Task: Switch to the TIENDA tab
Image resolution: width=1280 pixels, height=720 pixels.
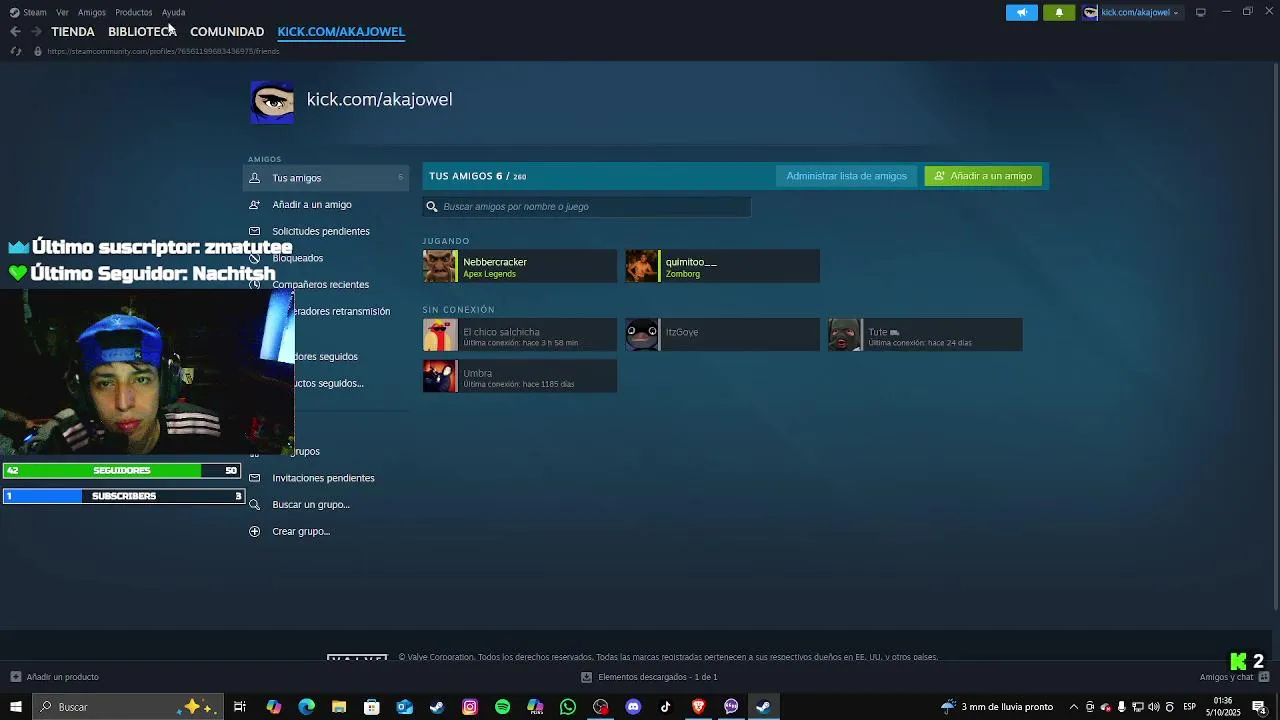Action: coord(73,32)
